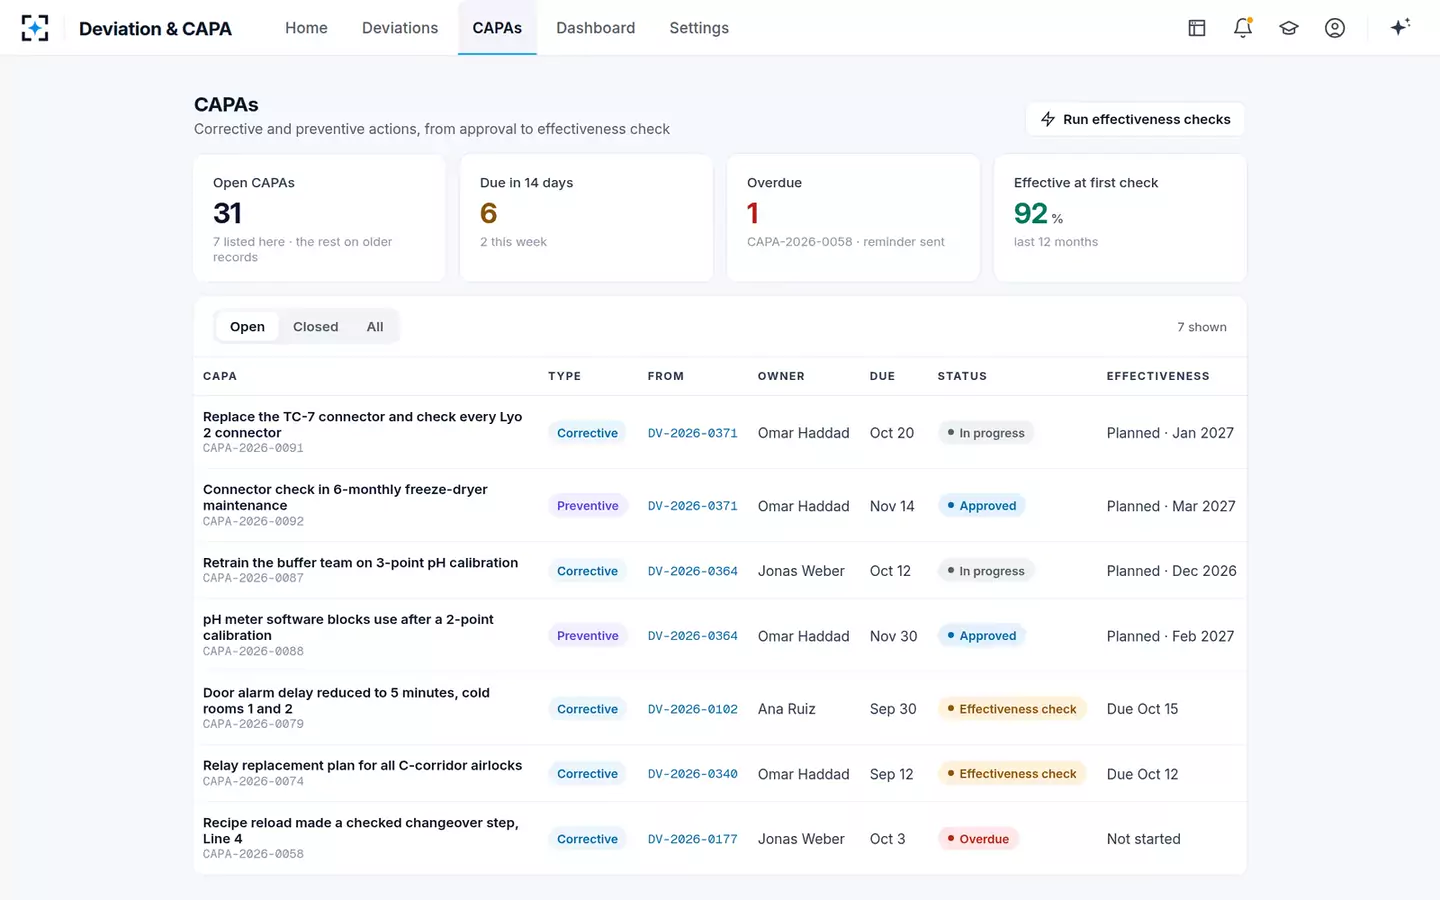The height and width of the screenshot is (900, 1440).
Task: Click the Deviation & CAPA logo icon
Action: (x=35, y=28)
